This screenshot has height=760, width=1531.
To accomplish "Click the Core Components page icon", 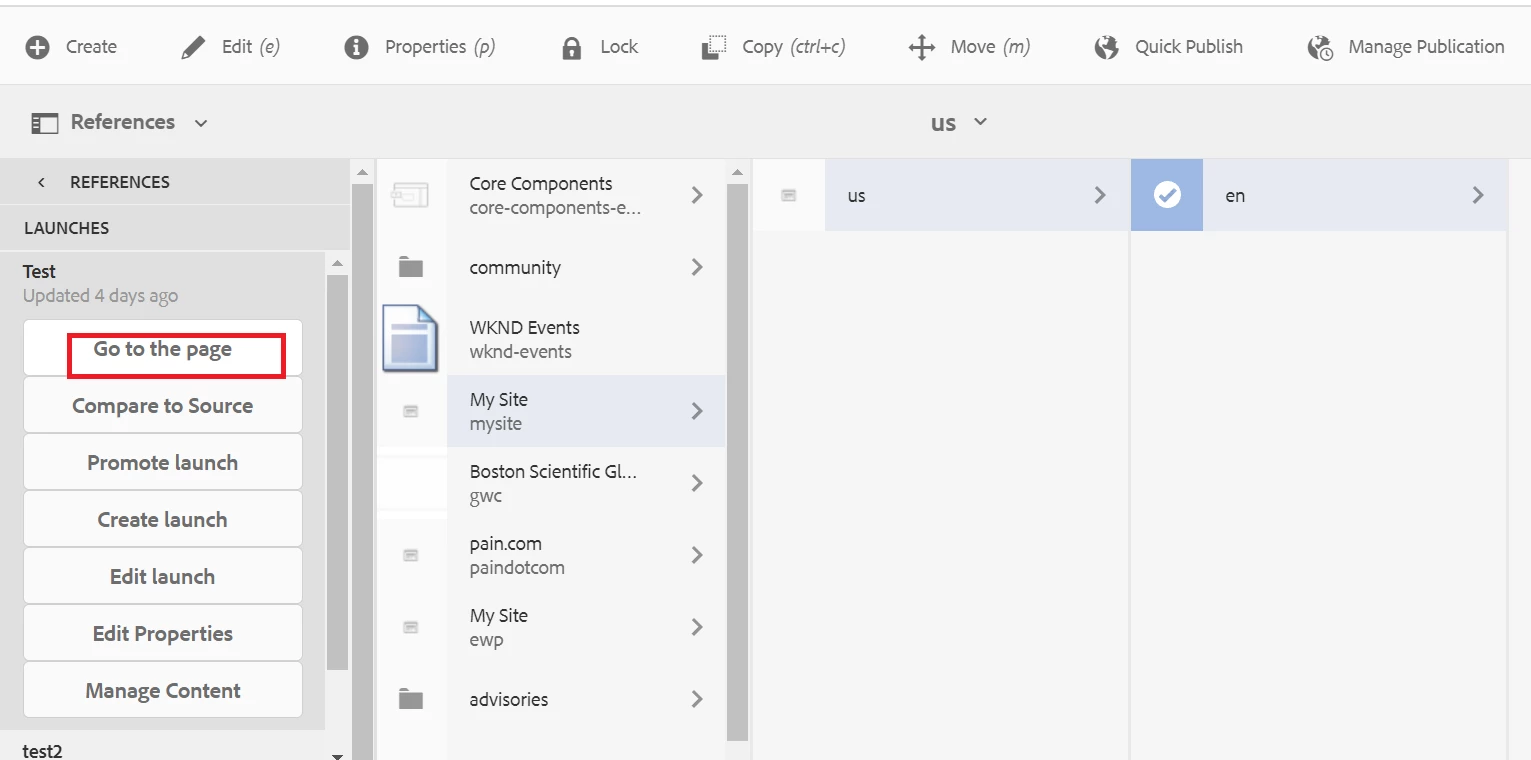I will point(410,195).
